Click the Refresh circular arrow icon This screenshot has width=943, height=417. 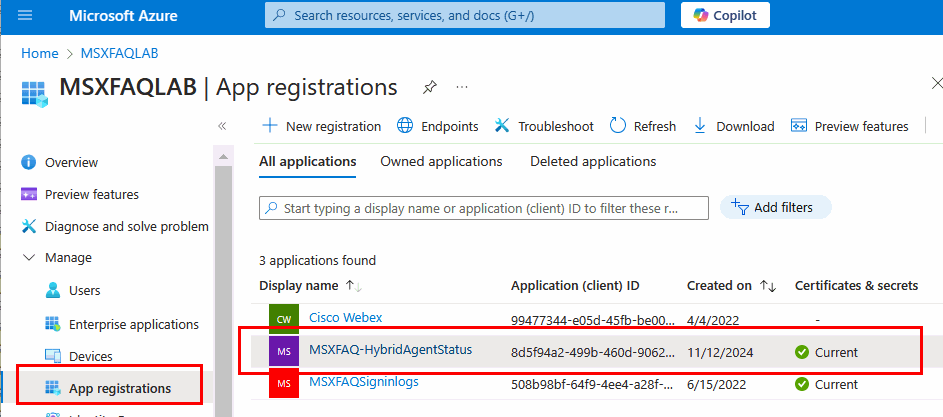[618, 126]
